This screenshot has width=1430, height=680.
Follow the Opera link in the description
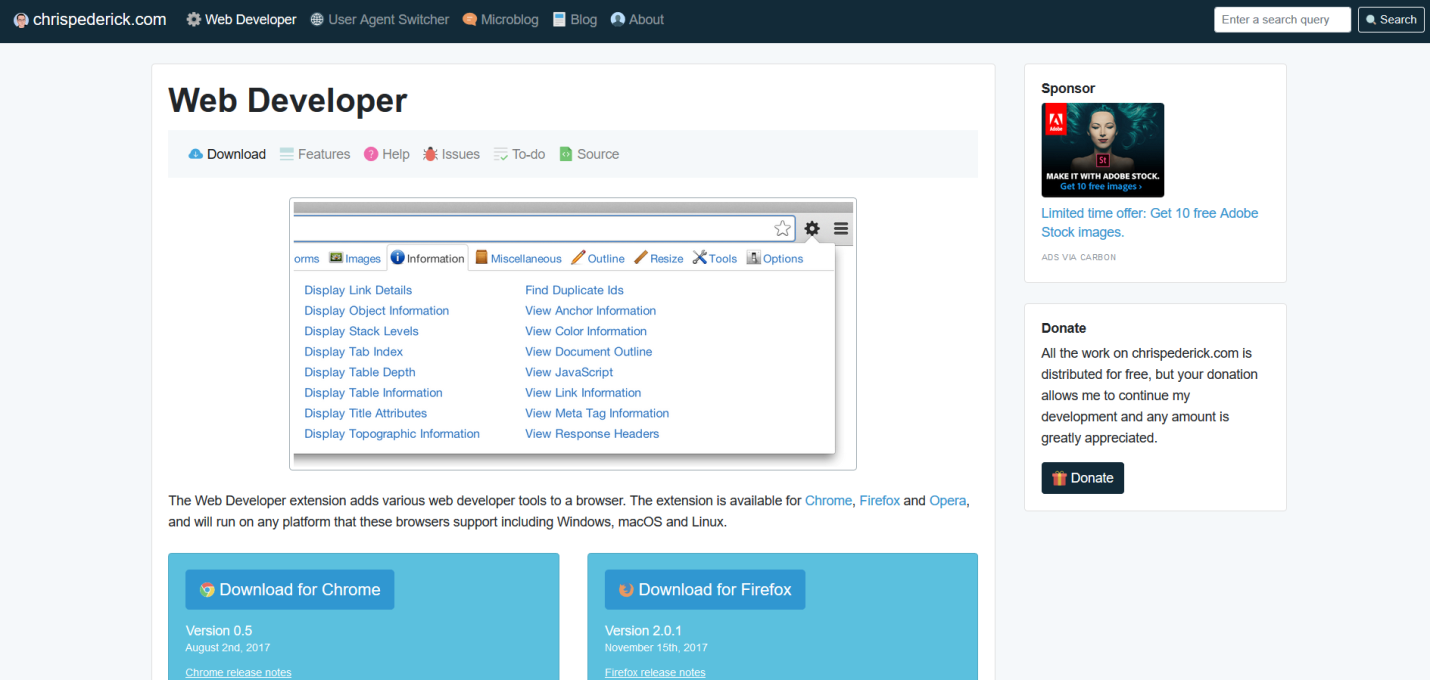[946, 500]
